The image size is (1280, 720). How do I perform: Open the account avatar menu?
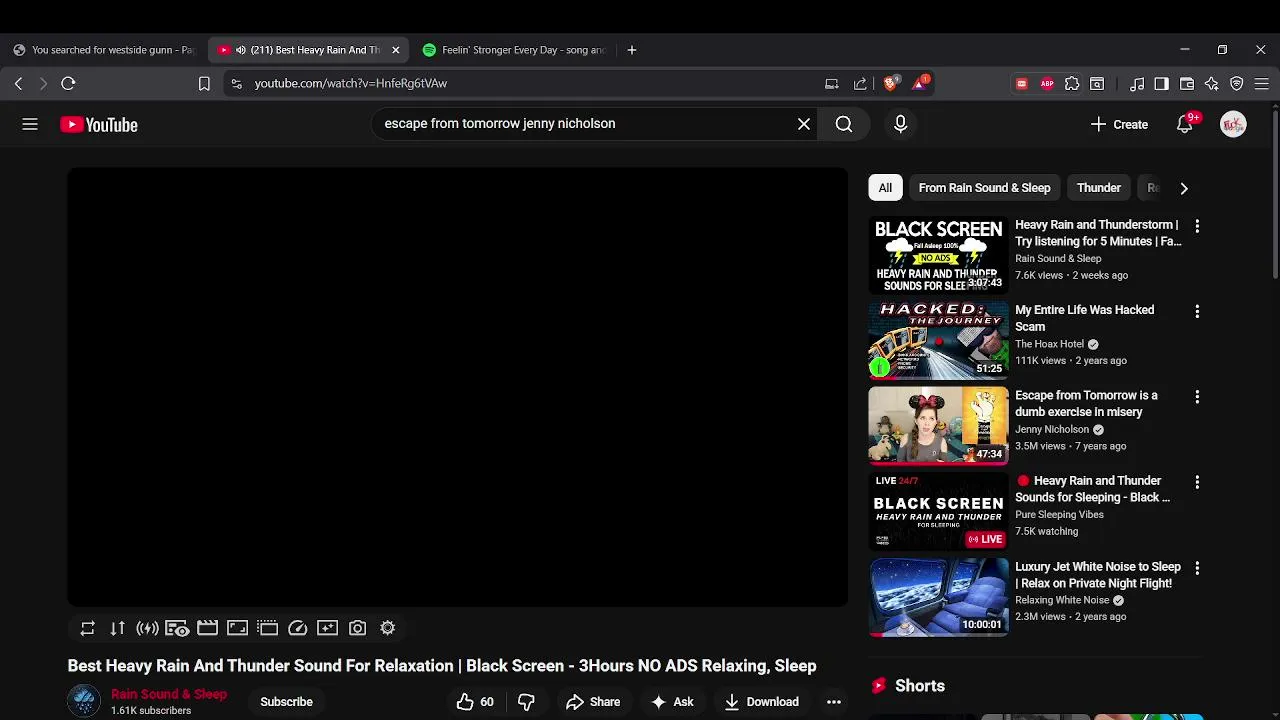click(x=1233, y=124)
